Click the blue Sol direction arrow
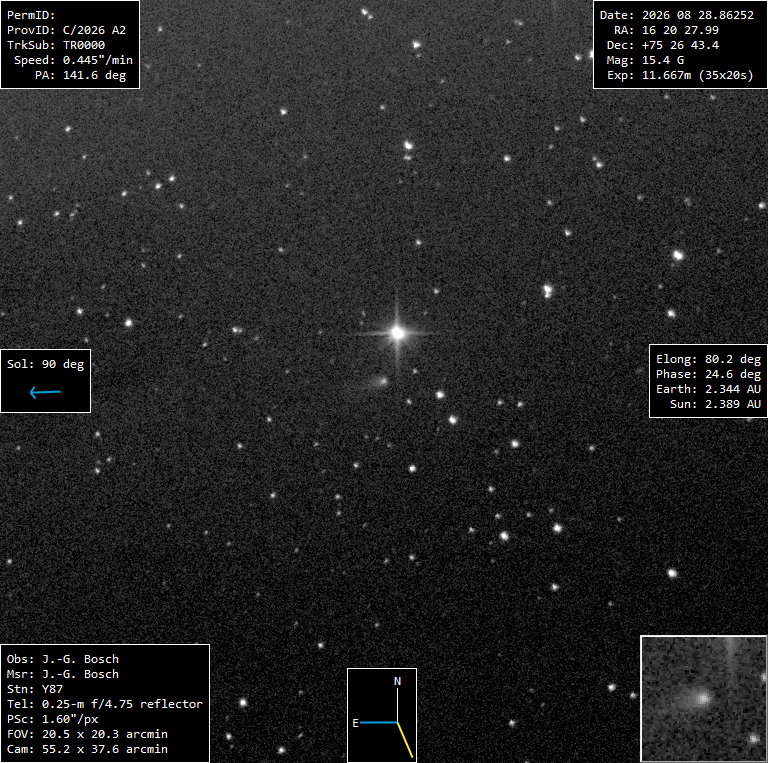Screen dimensions: 768x763 pos(45,392)
